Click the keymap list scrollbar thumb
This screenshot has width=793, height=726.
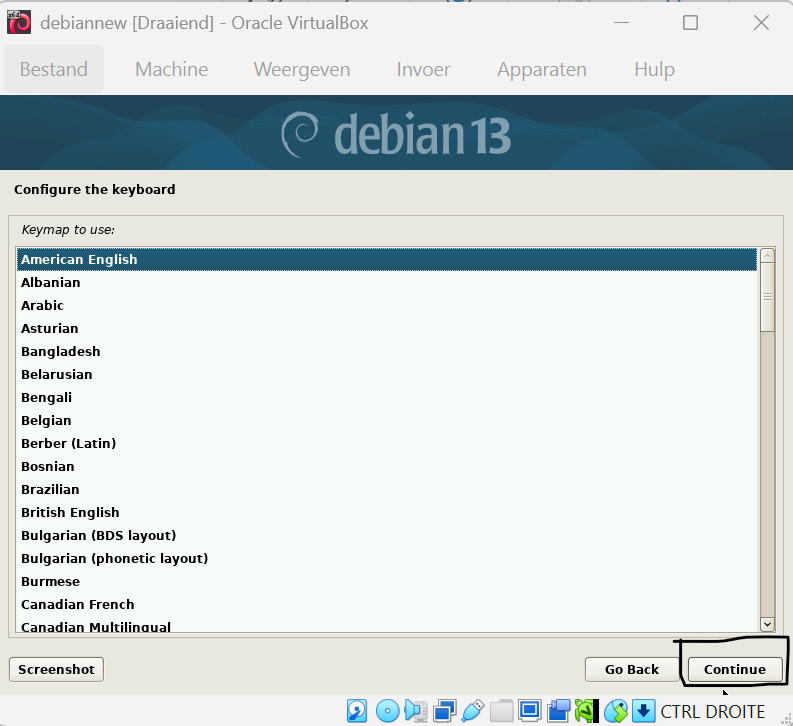point(767,297)
